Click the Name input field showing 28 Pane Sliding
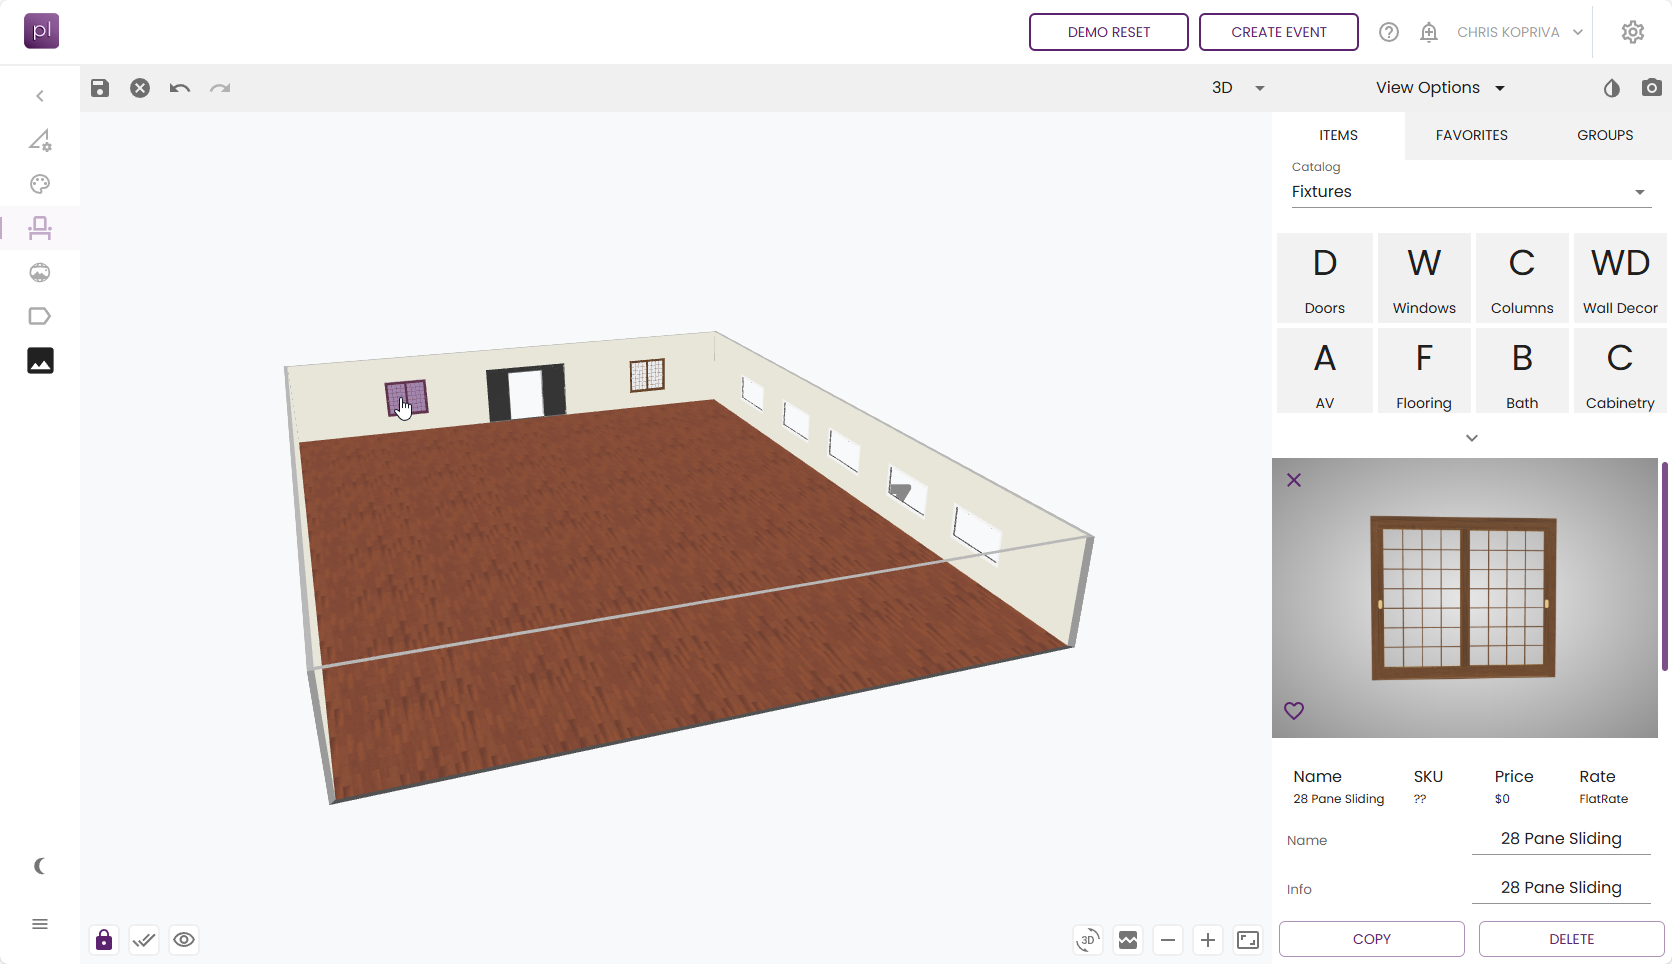 click(x=1561, y=838)
